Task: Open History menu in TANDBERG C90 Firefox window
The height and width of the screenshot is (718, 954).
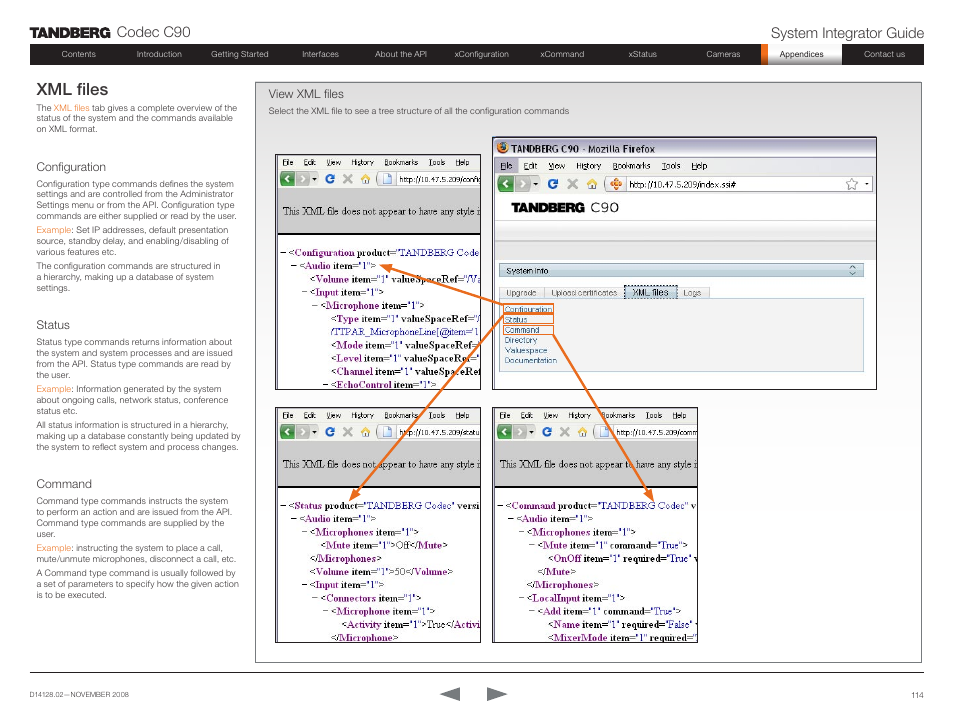Action: (x=588, y=166)
